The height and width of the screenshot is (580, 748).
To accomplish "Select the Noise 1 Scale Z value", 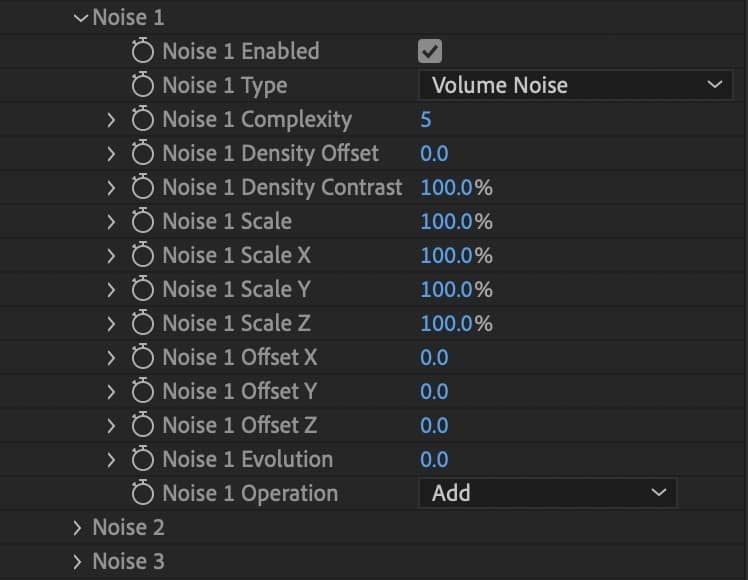I will coord(447,323).
